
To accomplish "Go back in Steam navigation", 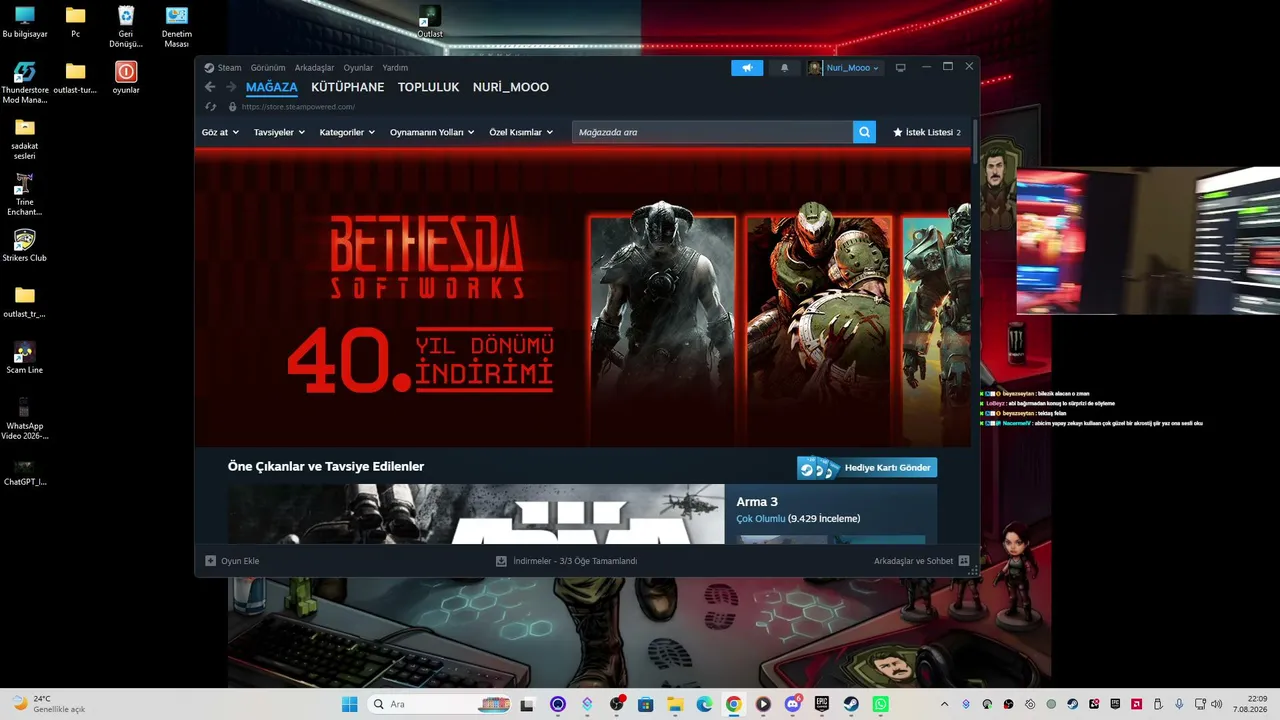I will click(x=210, y=87).
